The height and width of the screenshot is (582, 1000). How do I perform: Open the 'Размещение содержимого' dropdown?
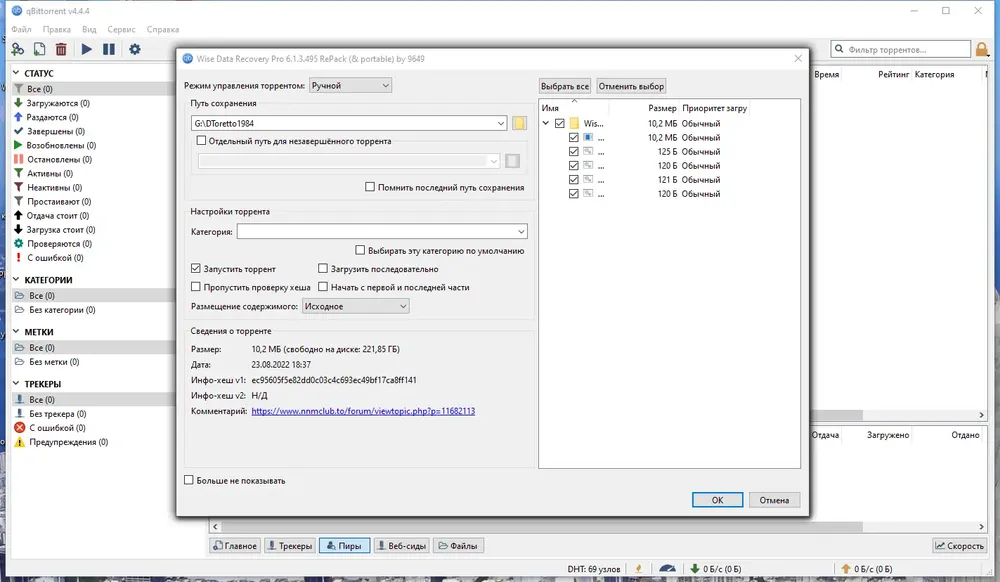[x=355, y=306]
